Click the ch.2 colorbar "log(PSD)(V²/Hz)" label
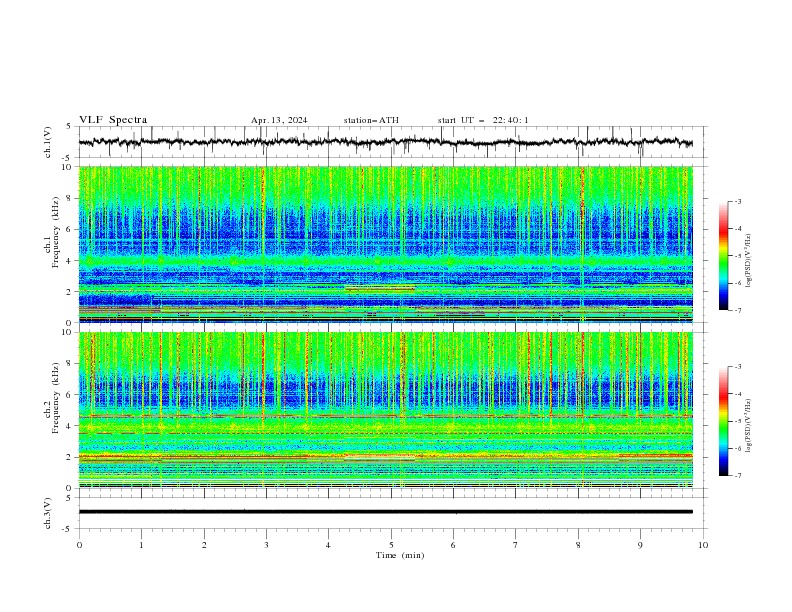Viewport: 792px width, 612px height. click(748, 425)
